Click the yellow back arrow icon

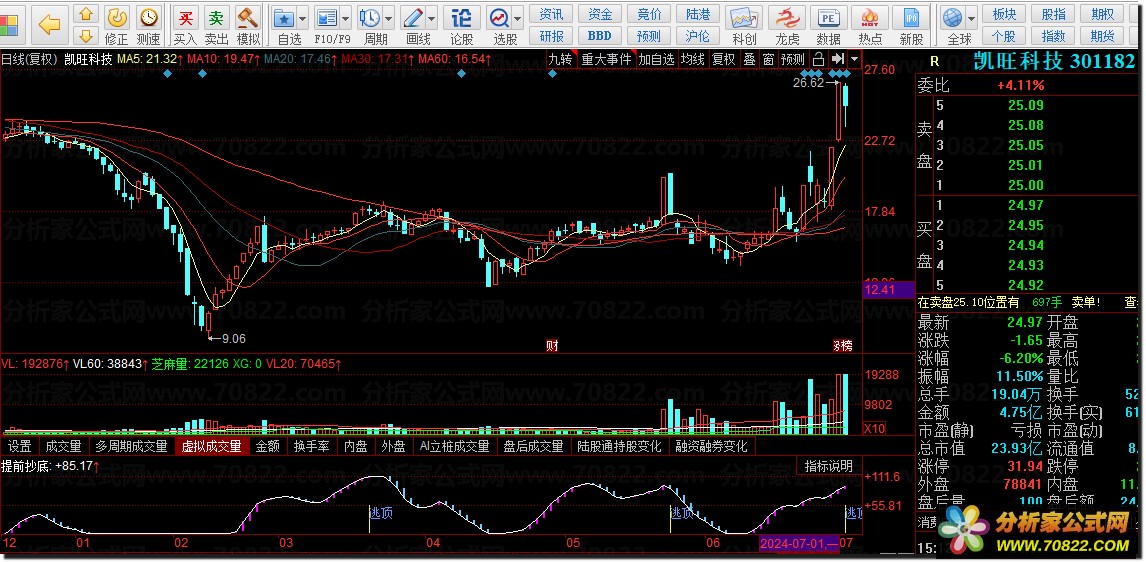click(49, 24)
